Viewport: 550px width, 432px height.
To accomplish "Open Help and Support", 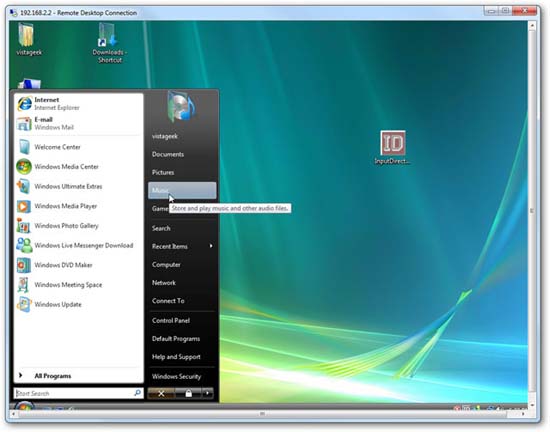I will [x=182, y=357].
